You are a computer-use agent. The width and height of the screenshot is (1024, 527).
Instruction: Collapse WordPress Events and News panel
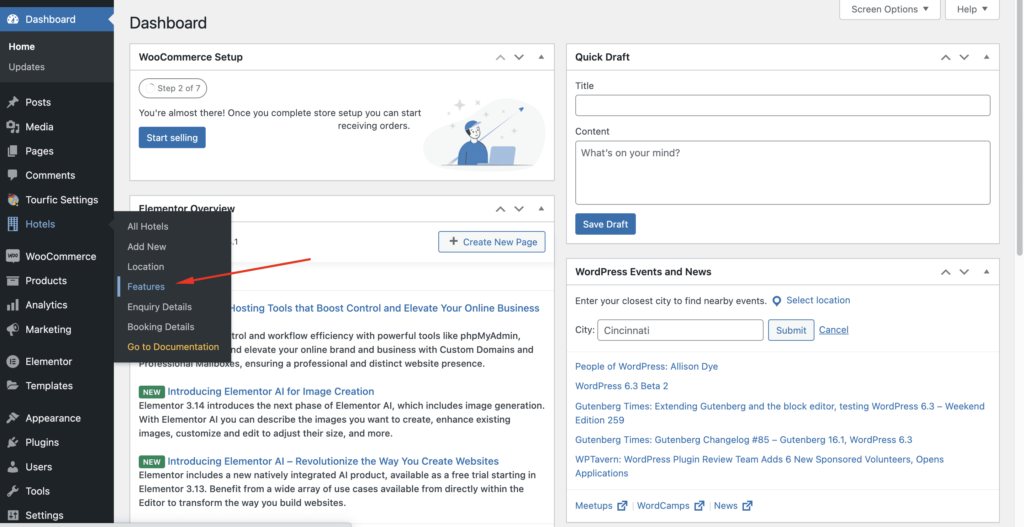[986, 272]
